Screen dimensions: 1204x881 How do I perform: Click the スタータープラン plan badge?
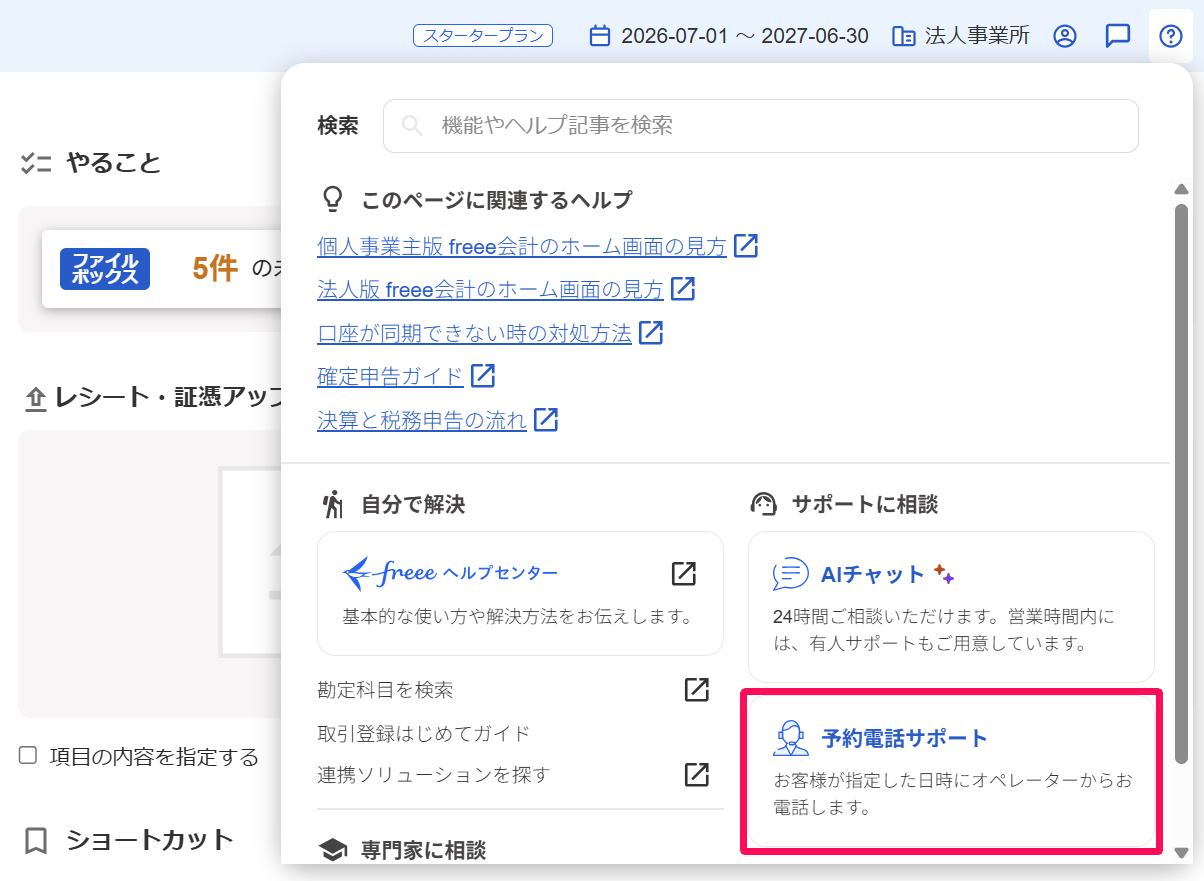(x=483, y=36)
